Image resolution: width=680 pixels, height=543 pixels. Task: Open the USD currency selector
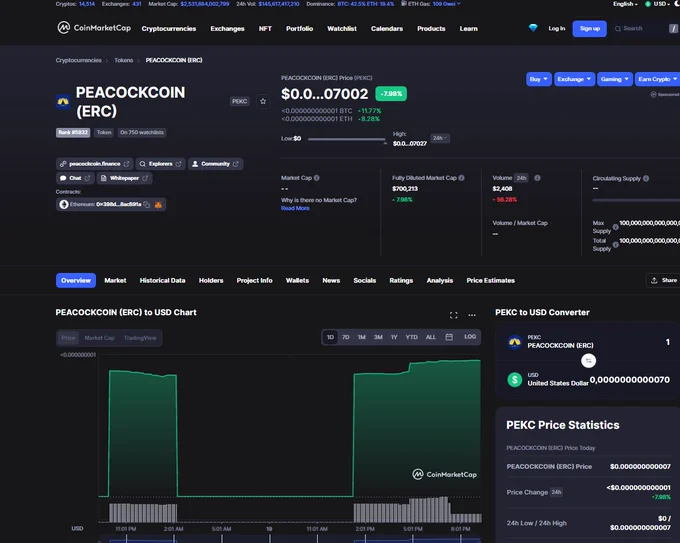pos(657,4)
